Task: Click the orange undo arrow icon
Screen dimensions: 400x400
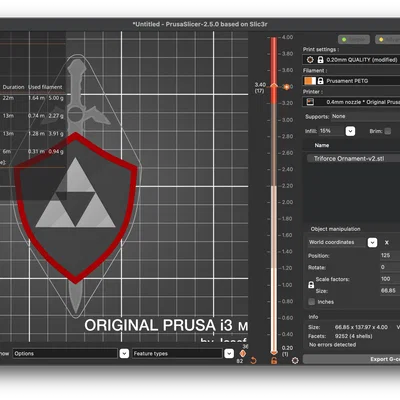Action: click(x=253, y=360)
